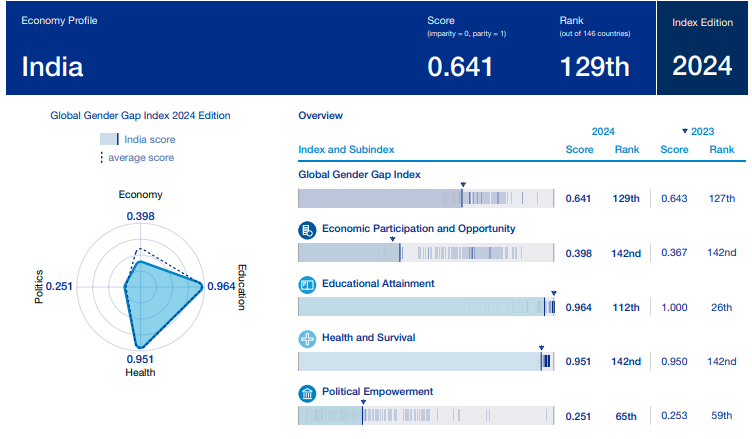Viewport: 752px width, 439px height.
Task: Click the Economic Participation and Opportunity icon
Action: 307,230
